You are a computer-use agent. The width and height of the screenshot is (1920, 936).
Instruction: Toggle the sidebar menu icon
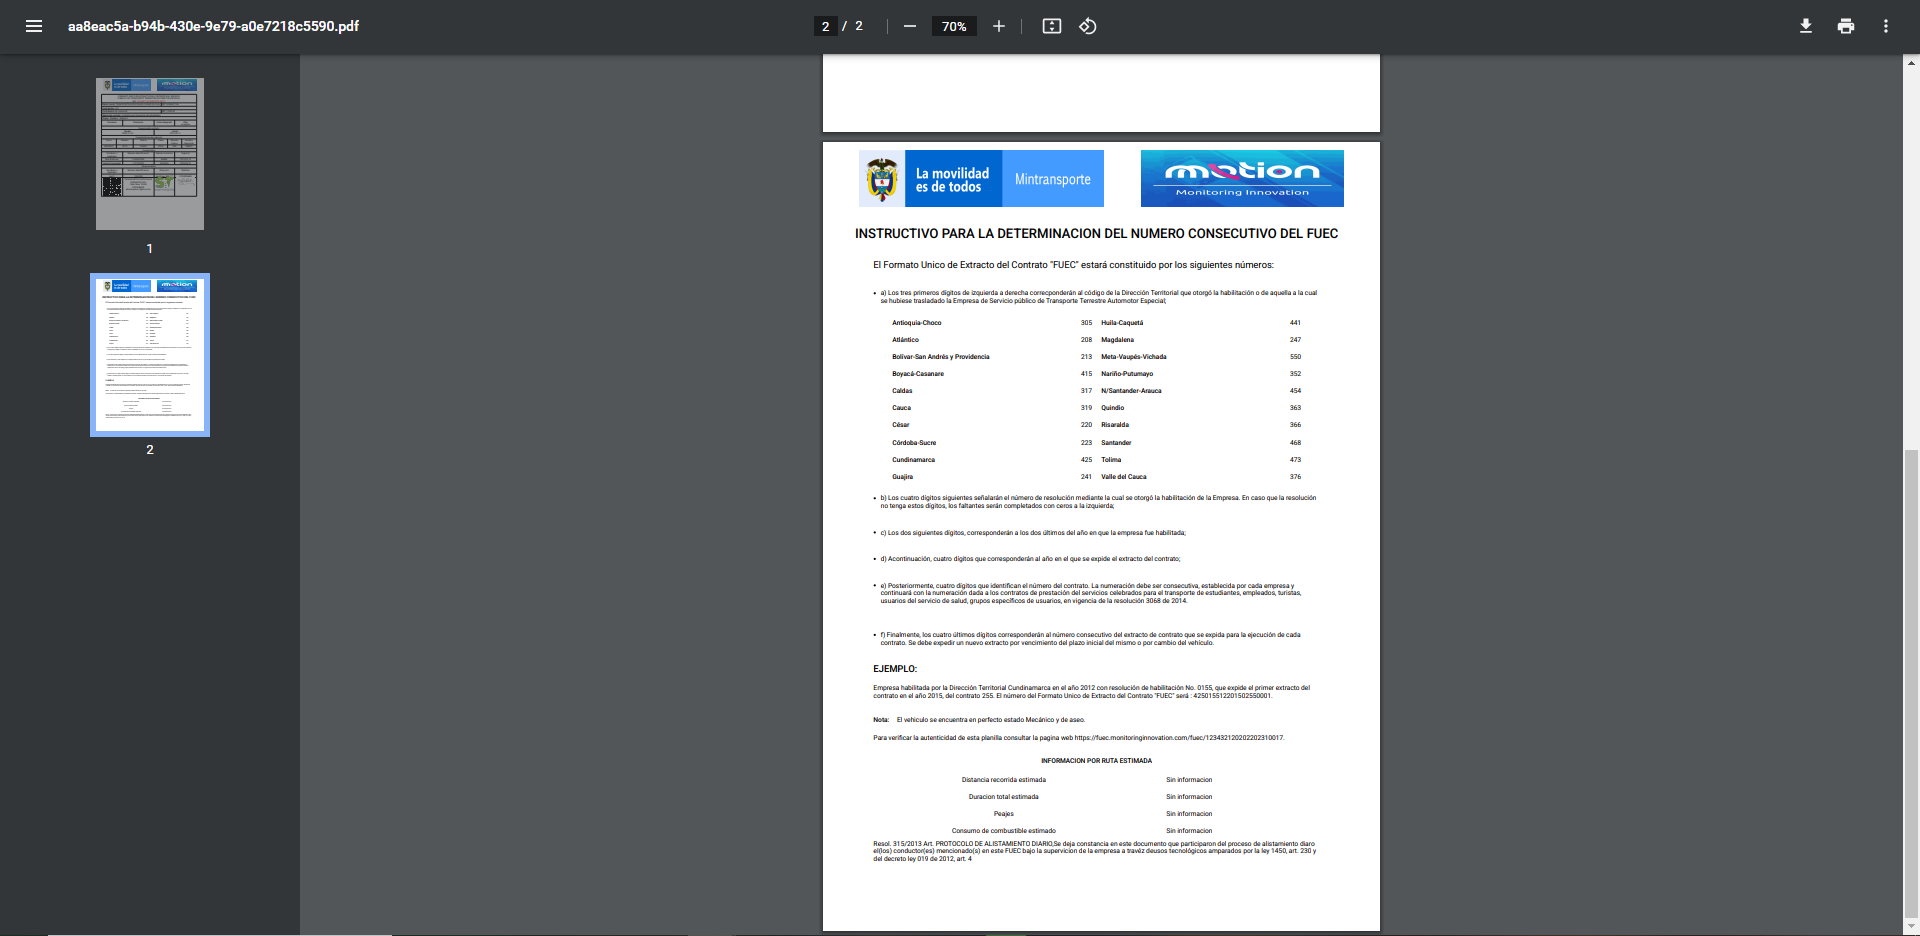[34, 26]
